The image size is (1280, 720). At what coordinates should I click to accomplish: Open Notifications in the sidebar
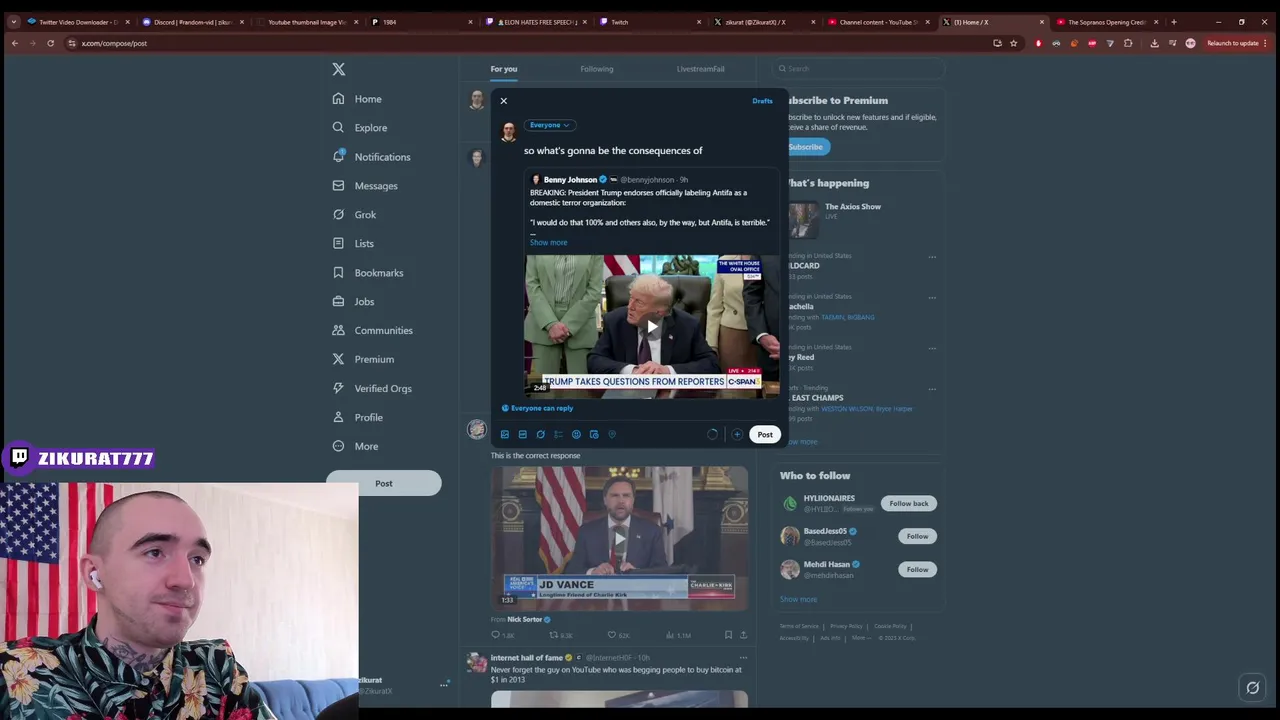371,157
